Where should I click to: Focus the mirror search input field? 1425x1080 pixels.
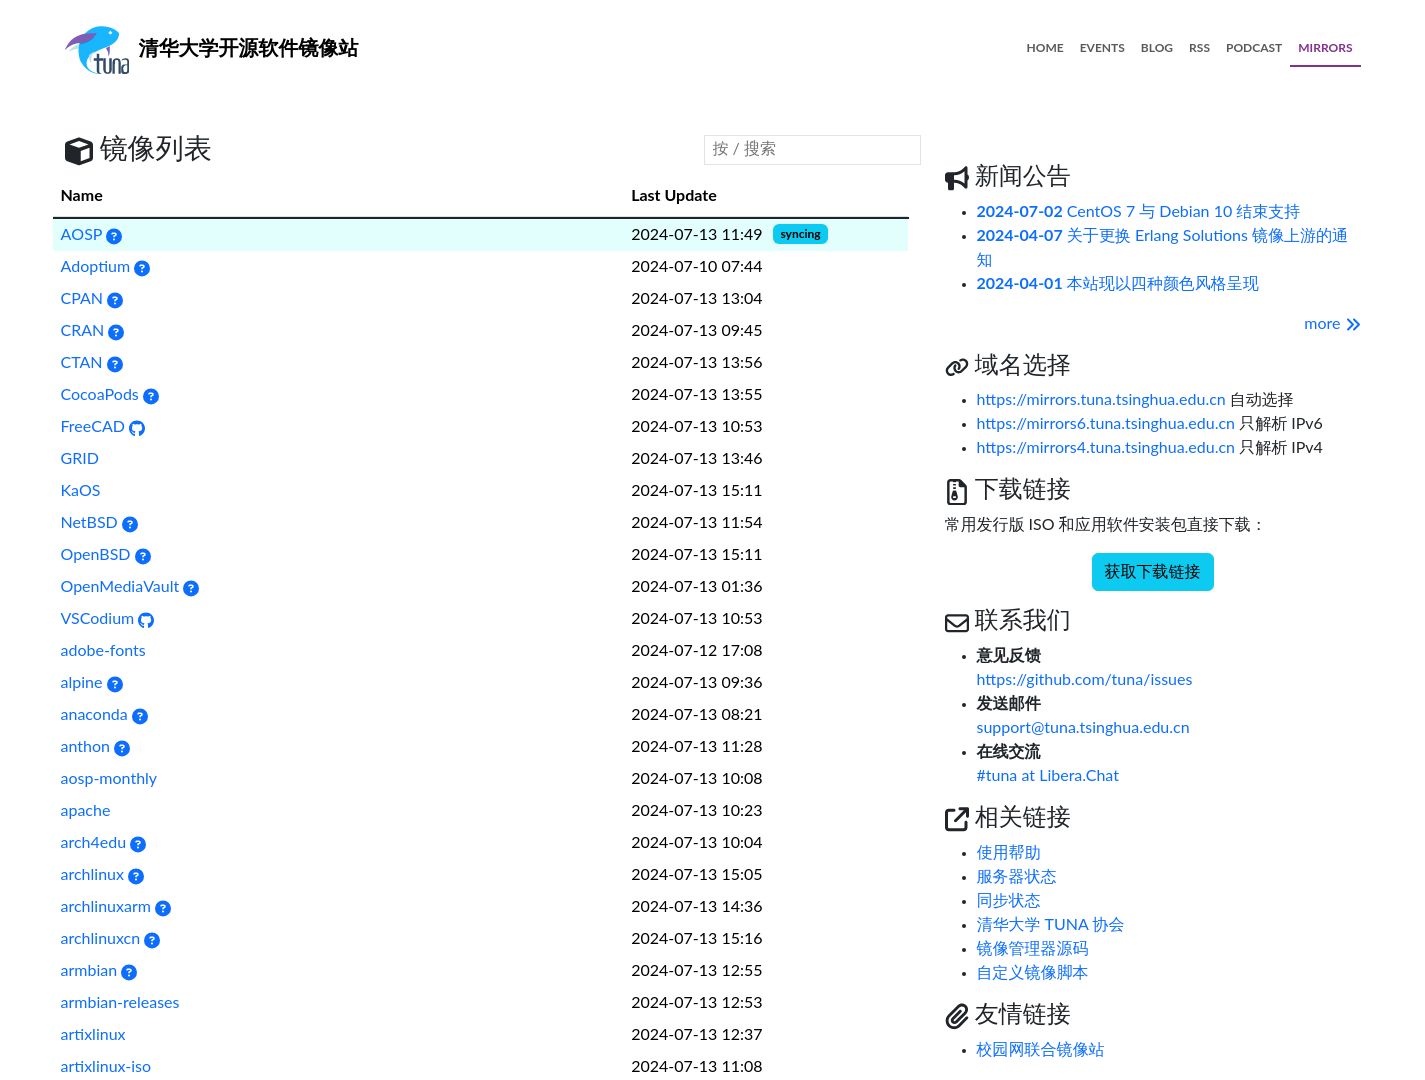tap(812, 149)
